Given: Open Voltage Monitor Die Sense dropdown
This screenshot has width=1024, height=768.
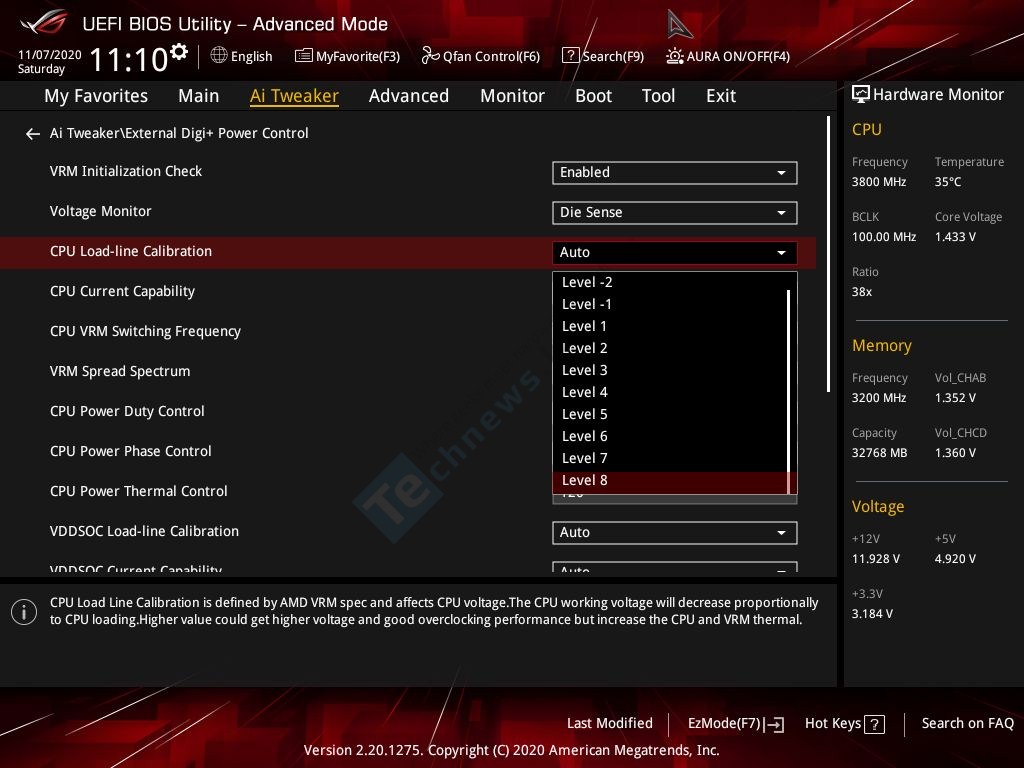Looking at the screenshot, I should [675, 212].
